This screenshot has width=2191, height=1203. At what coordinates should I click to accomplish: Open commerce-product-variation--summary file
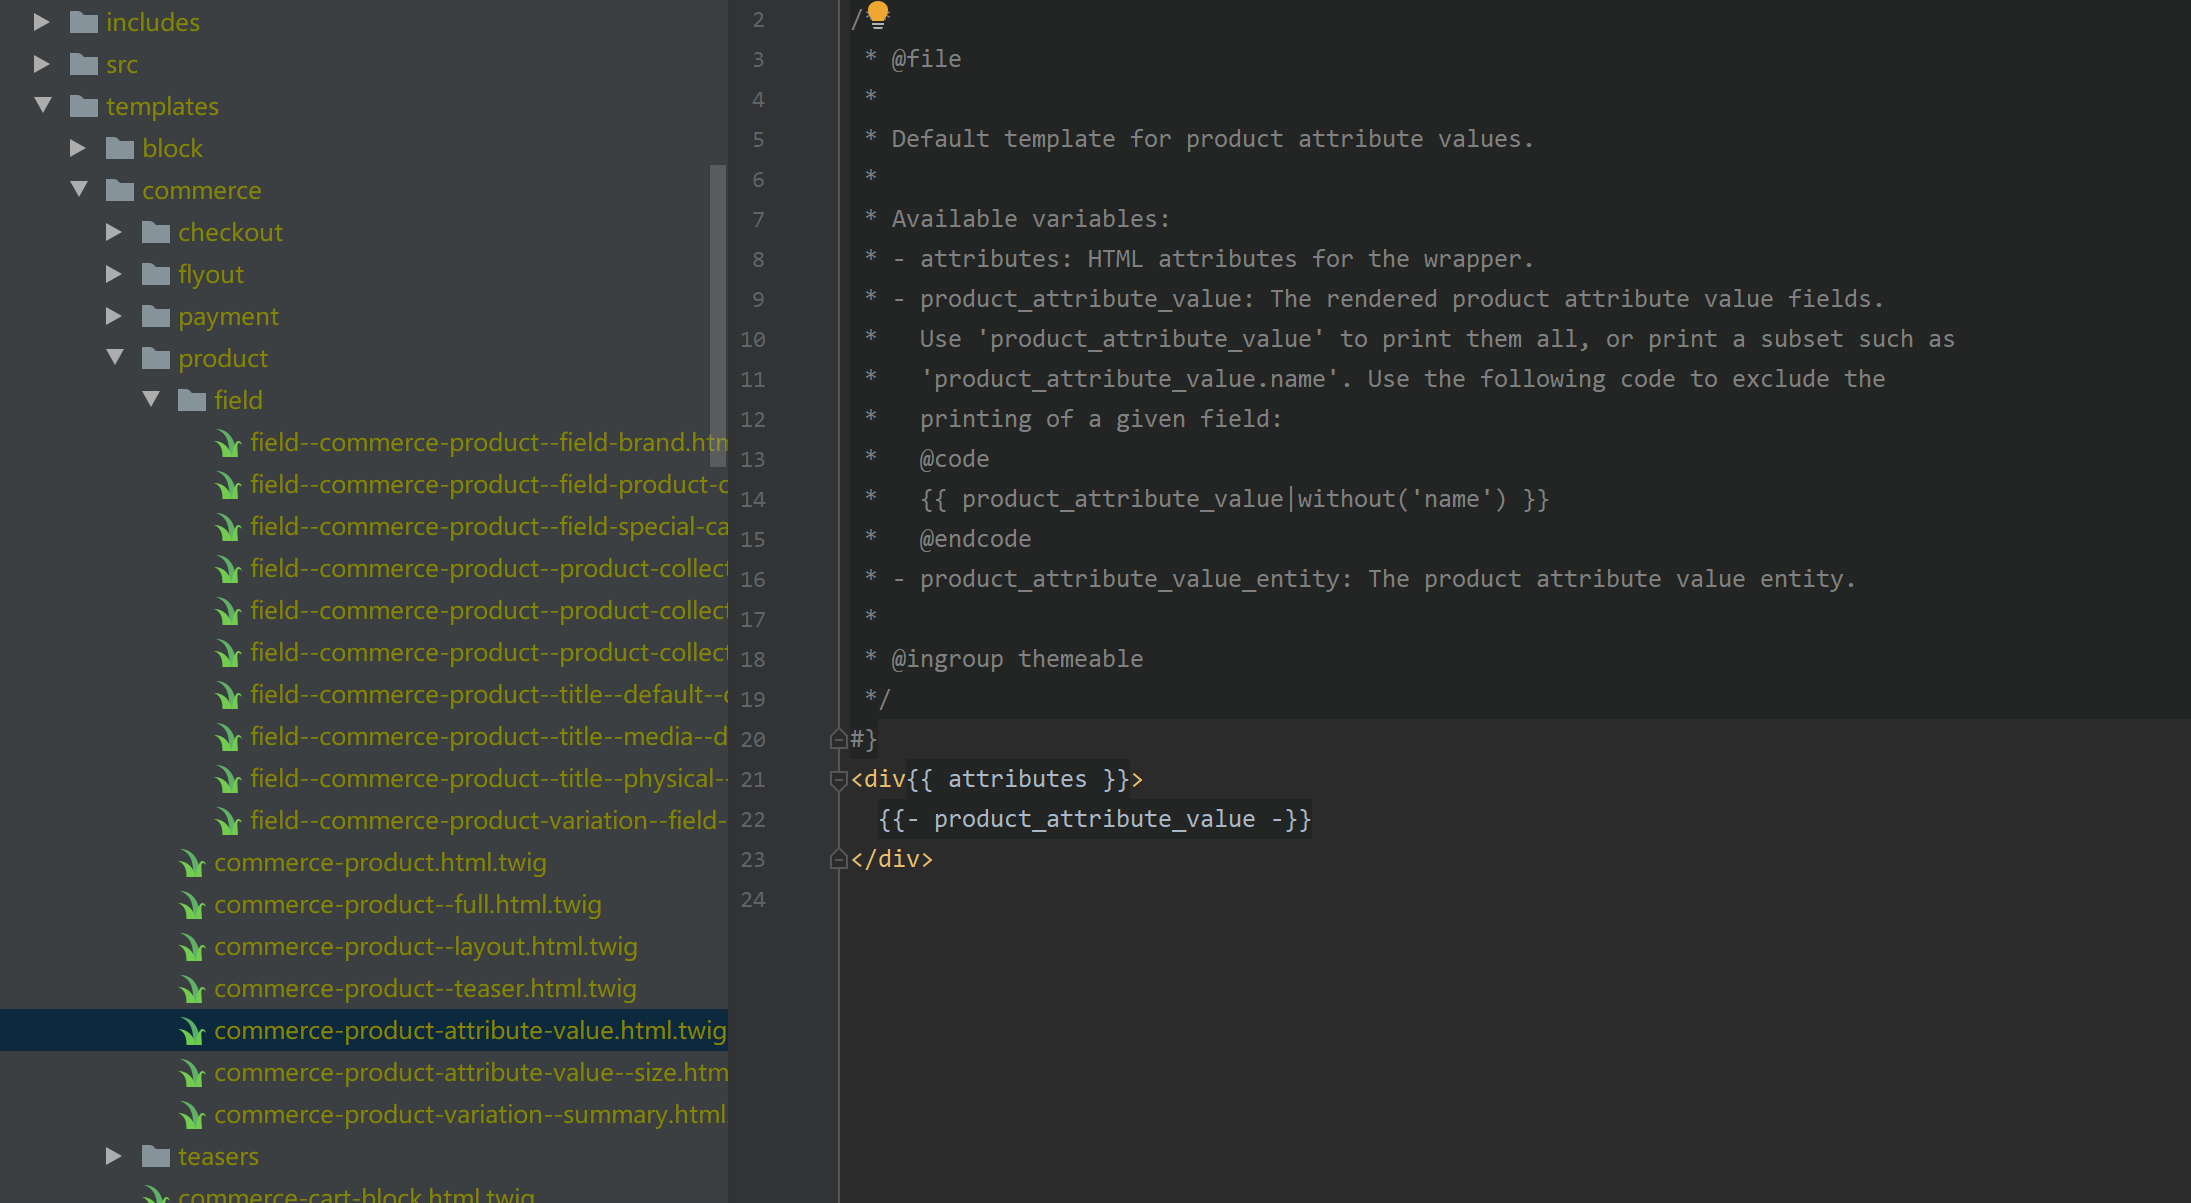(471, 1114)
